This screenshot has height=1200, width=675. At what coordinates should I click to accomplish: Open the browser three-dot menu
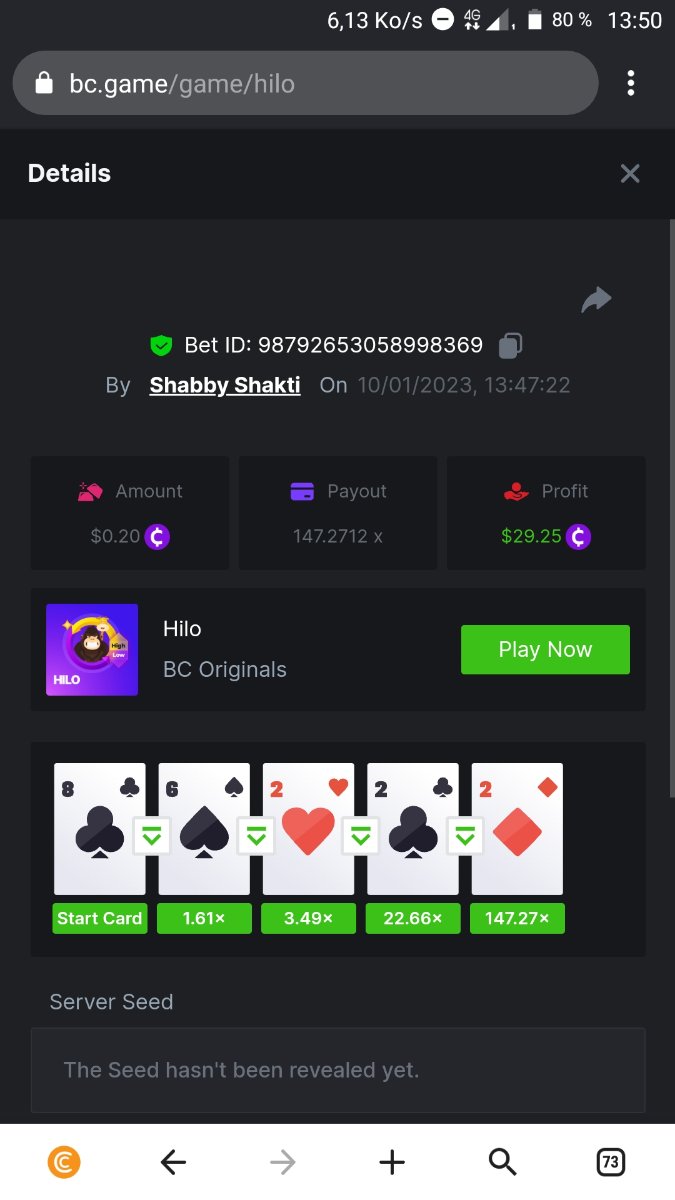click(x=631, y=83)
